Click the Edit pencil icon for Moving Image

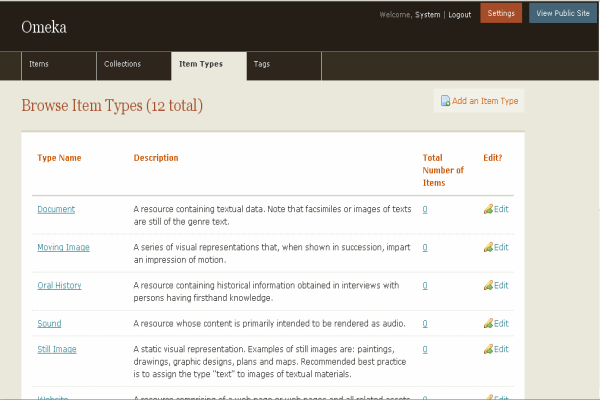(488, 247)
